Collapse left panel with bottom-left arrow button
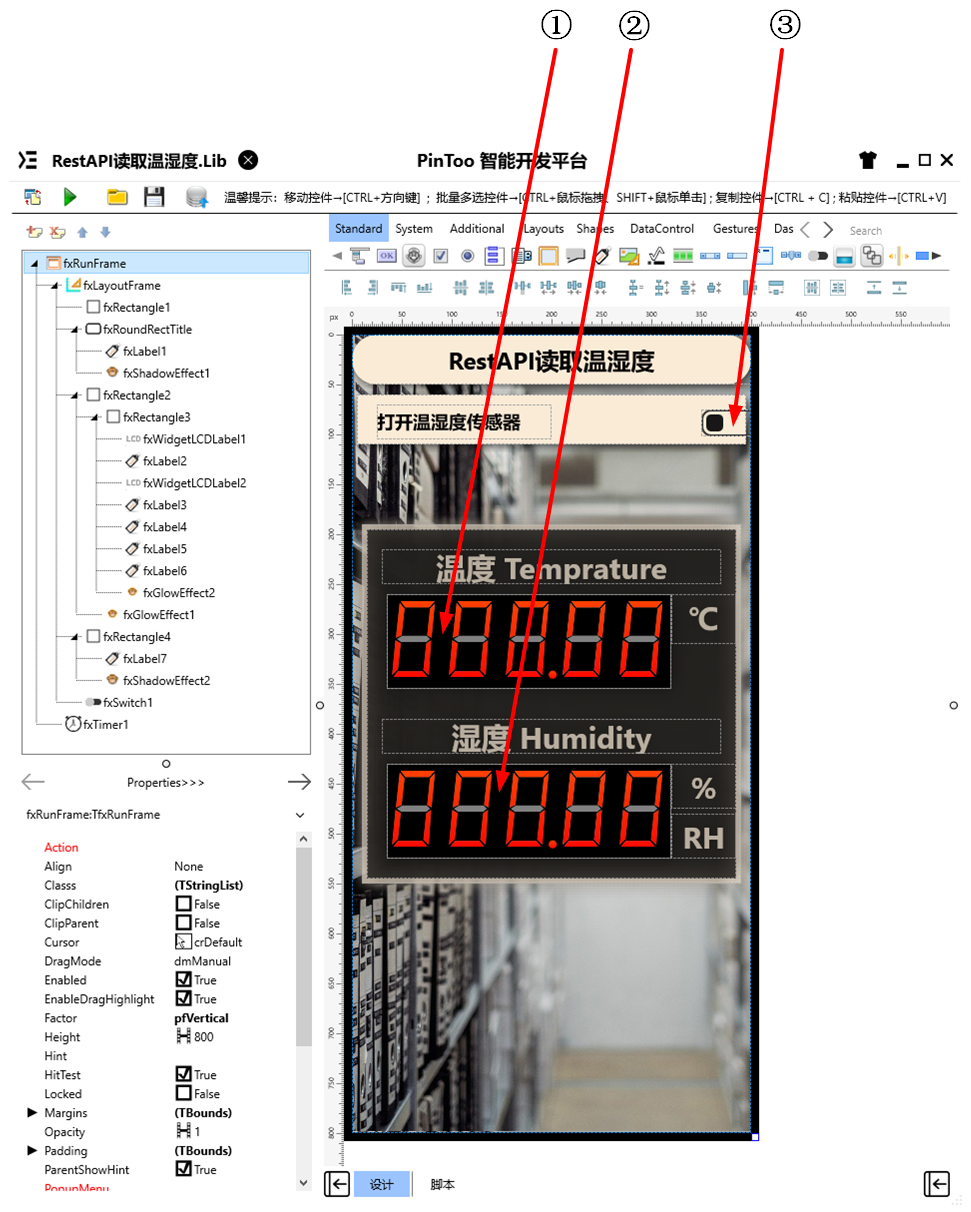This screenshot has height=1212, width=971. (337, 1185)
